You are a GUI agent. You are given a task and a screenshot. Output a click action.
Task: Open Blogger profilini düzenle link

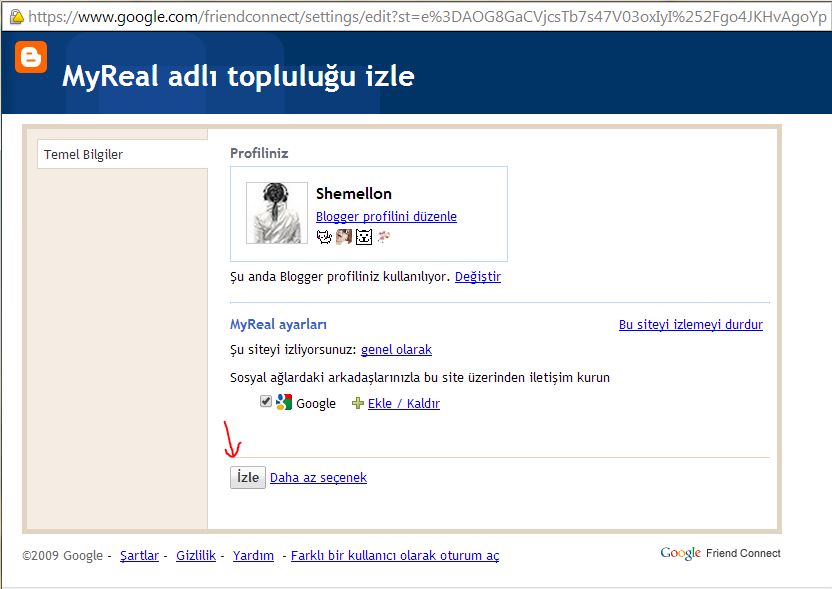[x=386, y=216]
